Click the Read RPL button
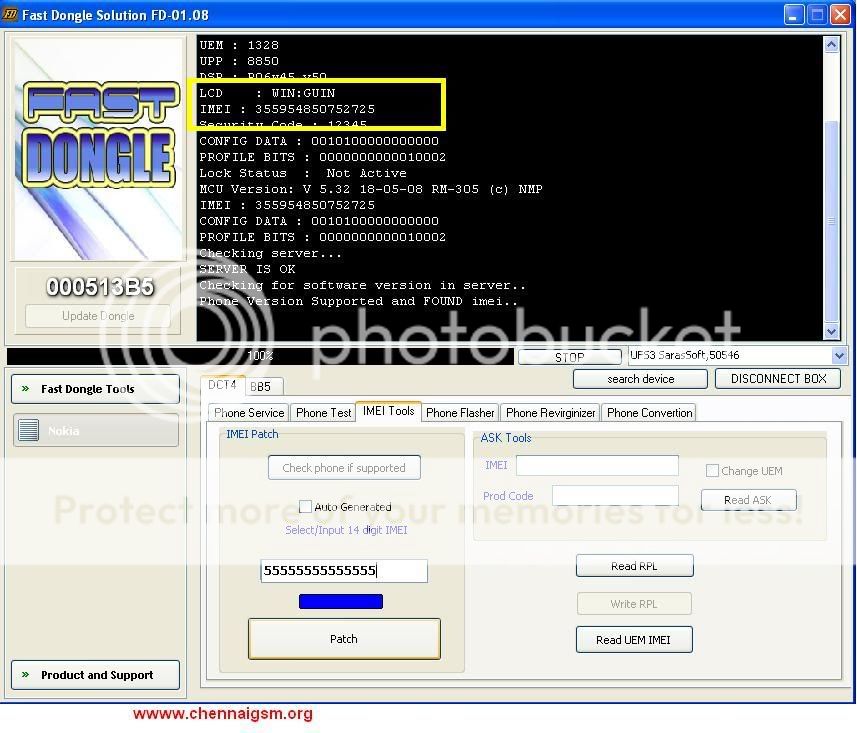The image size is (857, 733). click(634, 566)
